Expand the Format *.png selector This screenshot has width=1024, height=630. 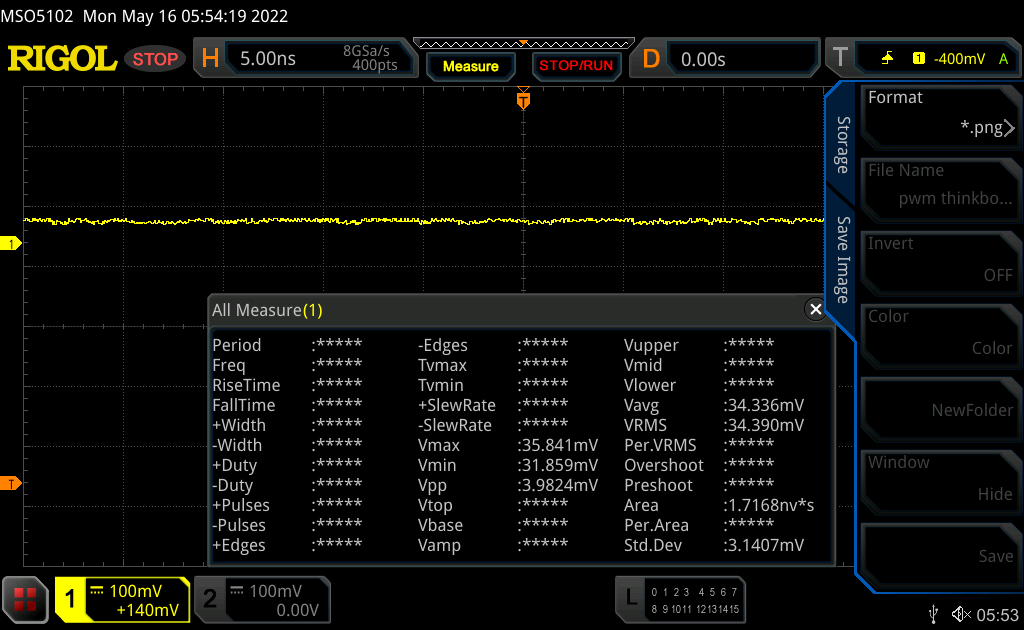click(940, 113)
